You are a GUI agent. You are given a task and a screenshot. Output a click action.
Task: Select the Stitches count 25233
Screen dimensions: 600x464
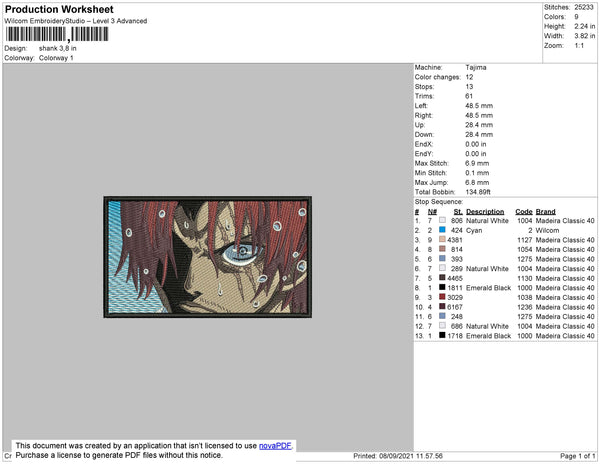pos(584,7)
